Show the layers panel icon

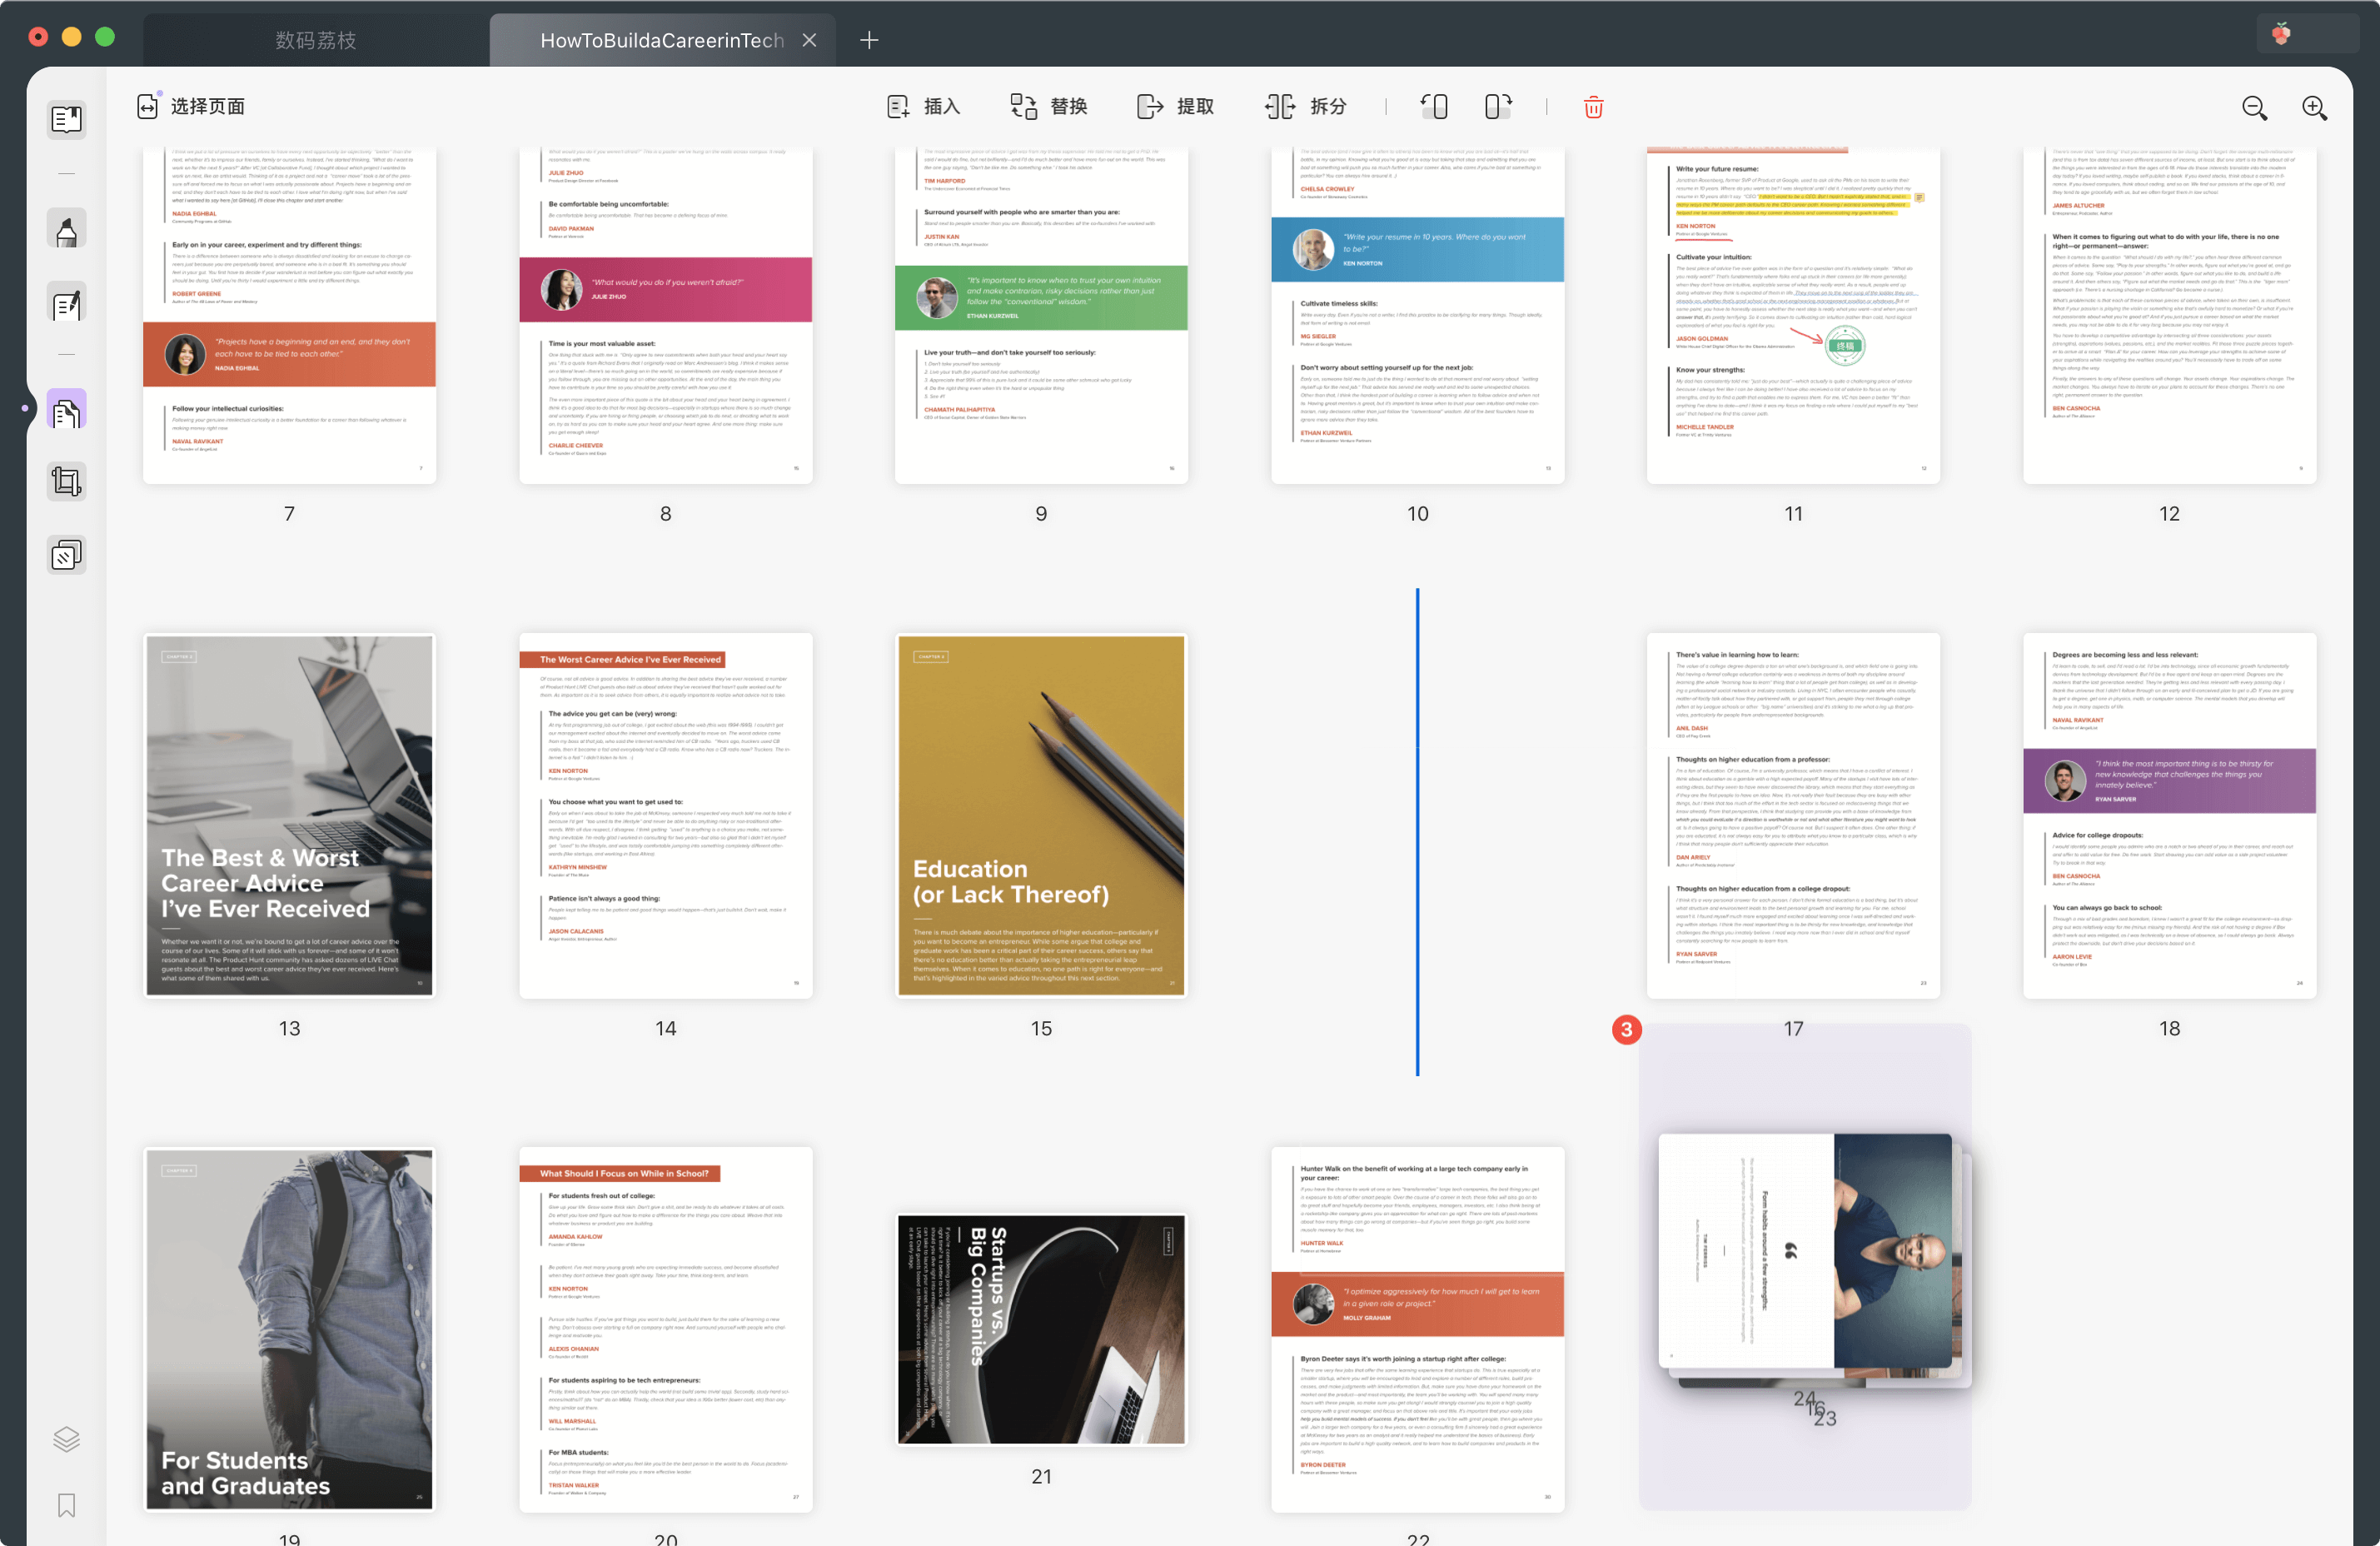pos(66,1439)
